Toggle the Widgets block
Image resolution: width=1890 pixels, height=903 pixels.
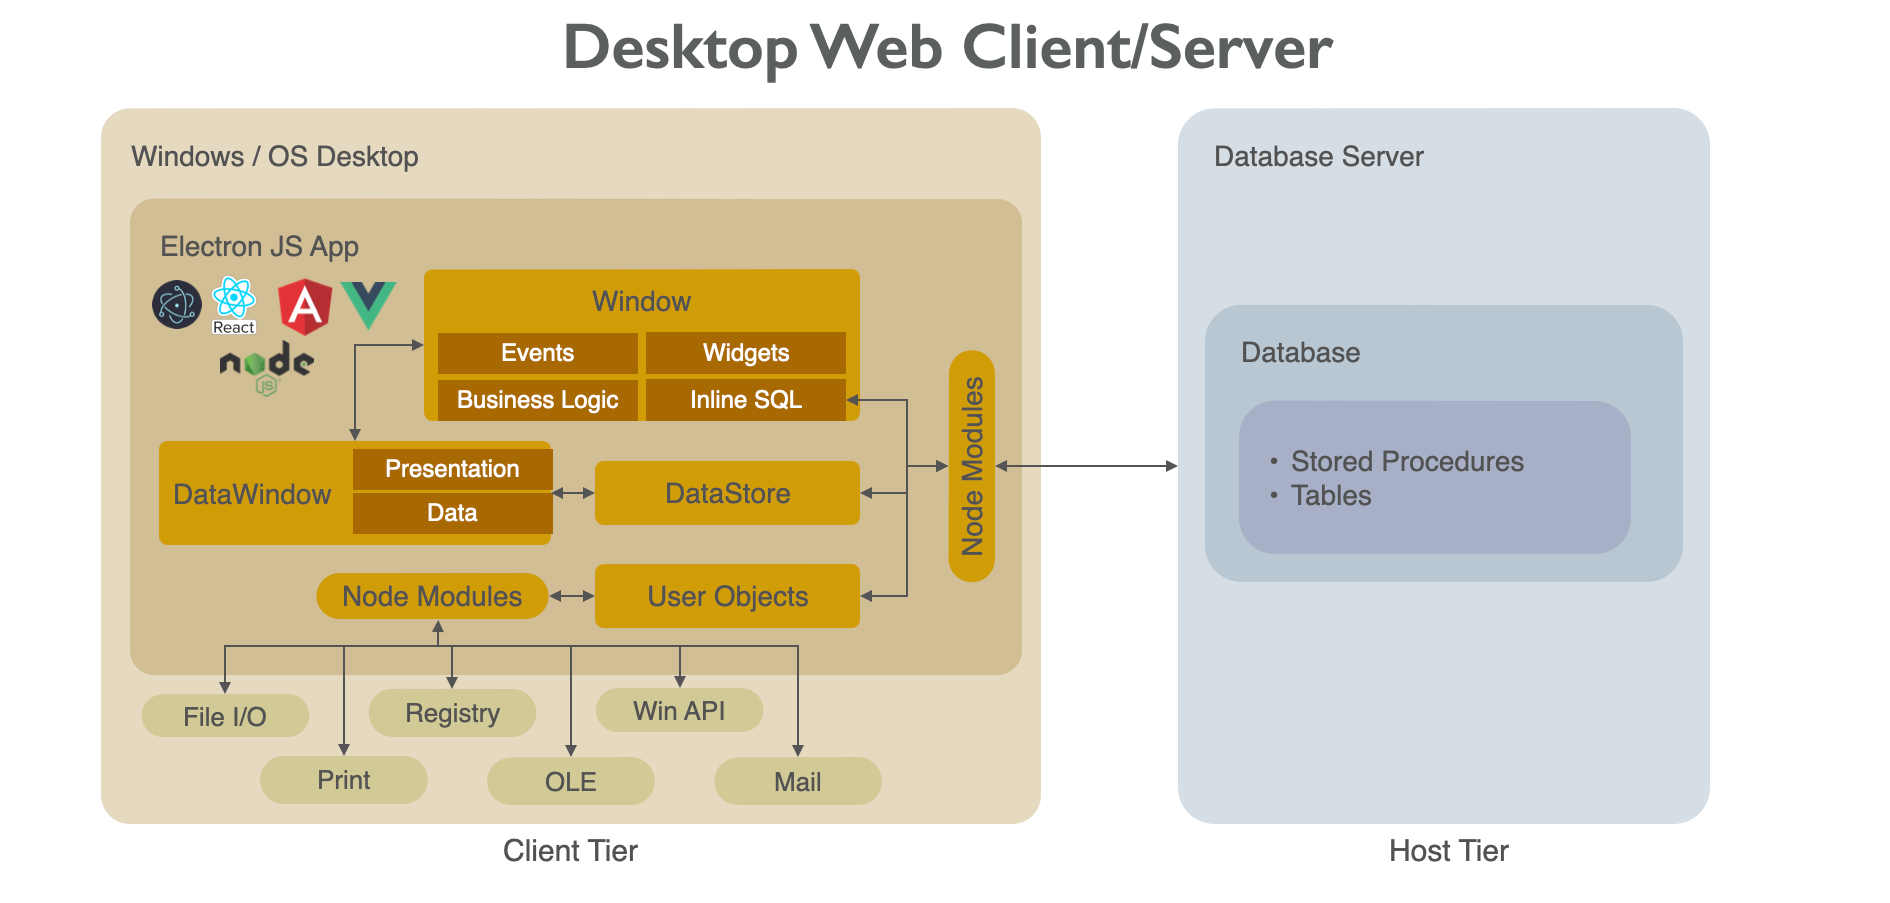745,352
